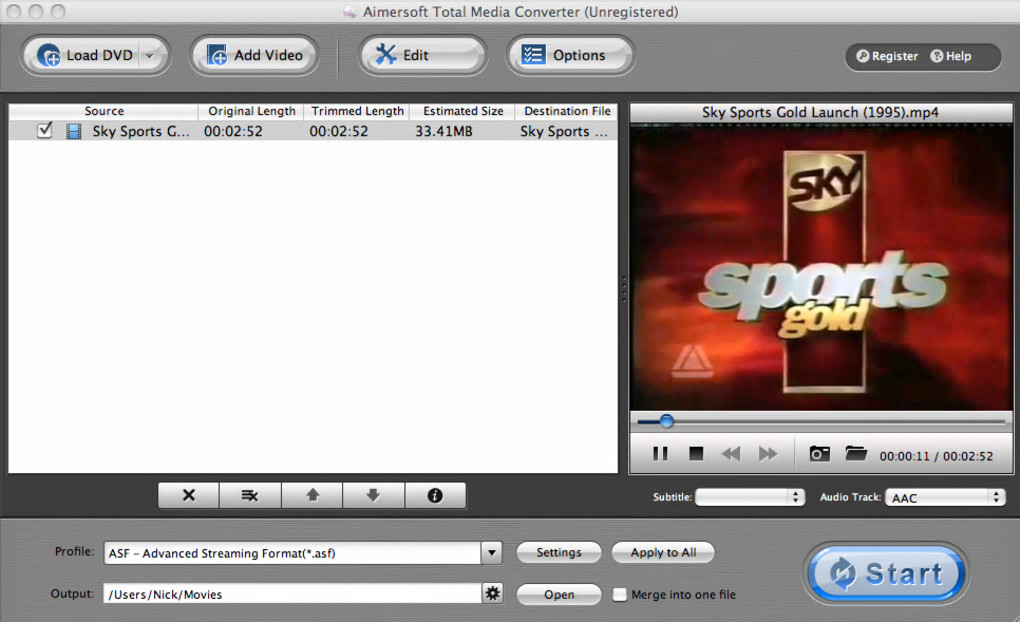Viewport: 1020px width, 622px height.
Task: Rewind the preview playback
Action: tap(731, 453)
